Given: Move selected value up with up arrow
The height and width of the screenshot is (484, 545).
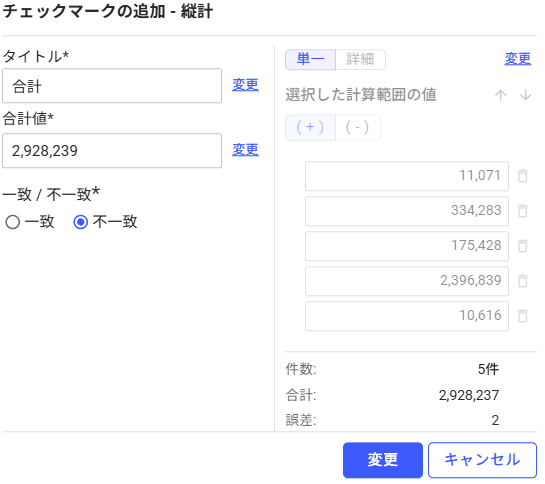Looking at the screenshot, I should point(501,95).
